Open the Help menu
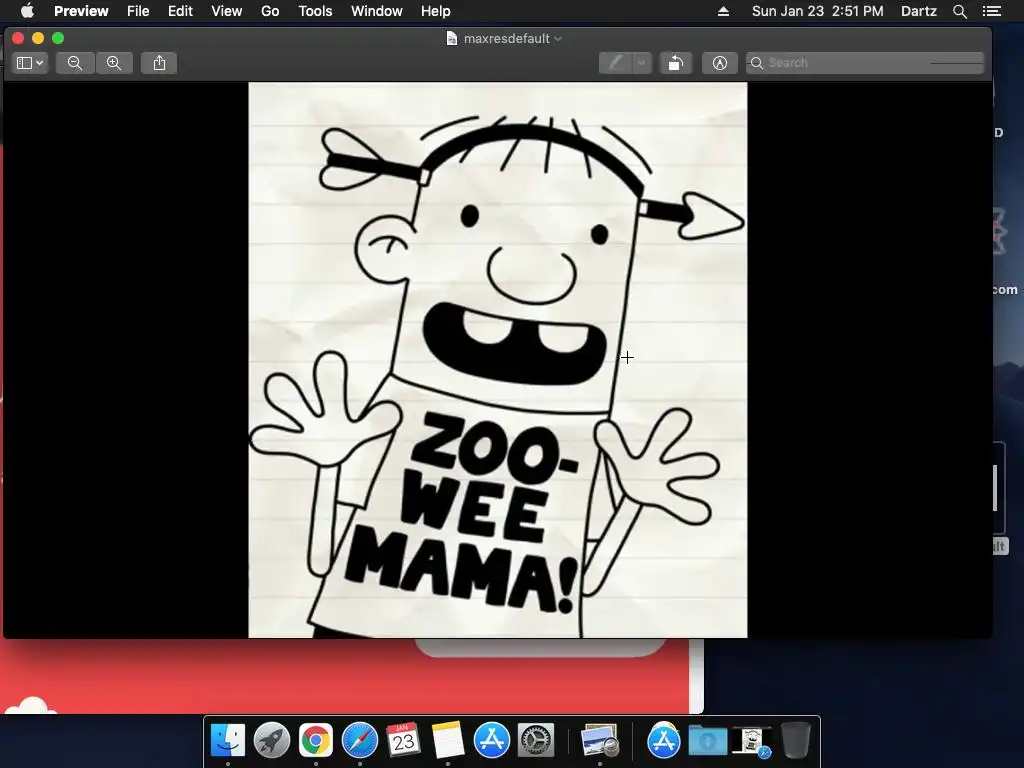 pyautogui.click(x=436, y=11)
